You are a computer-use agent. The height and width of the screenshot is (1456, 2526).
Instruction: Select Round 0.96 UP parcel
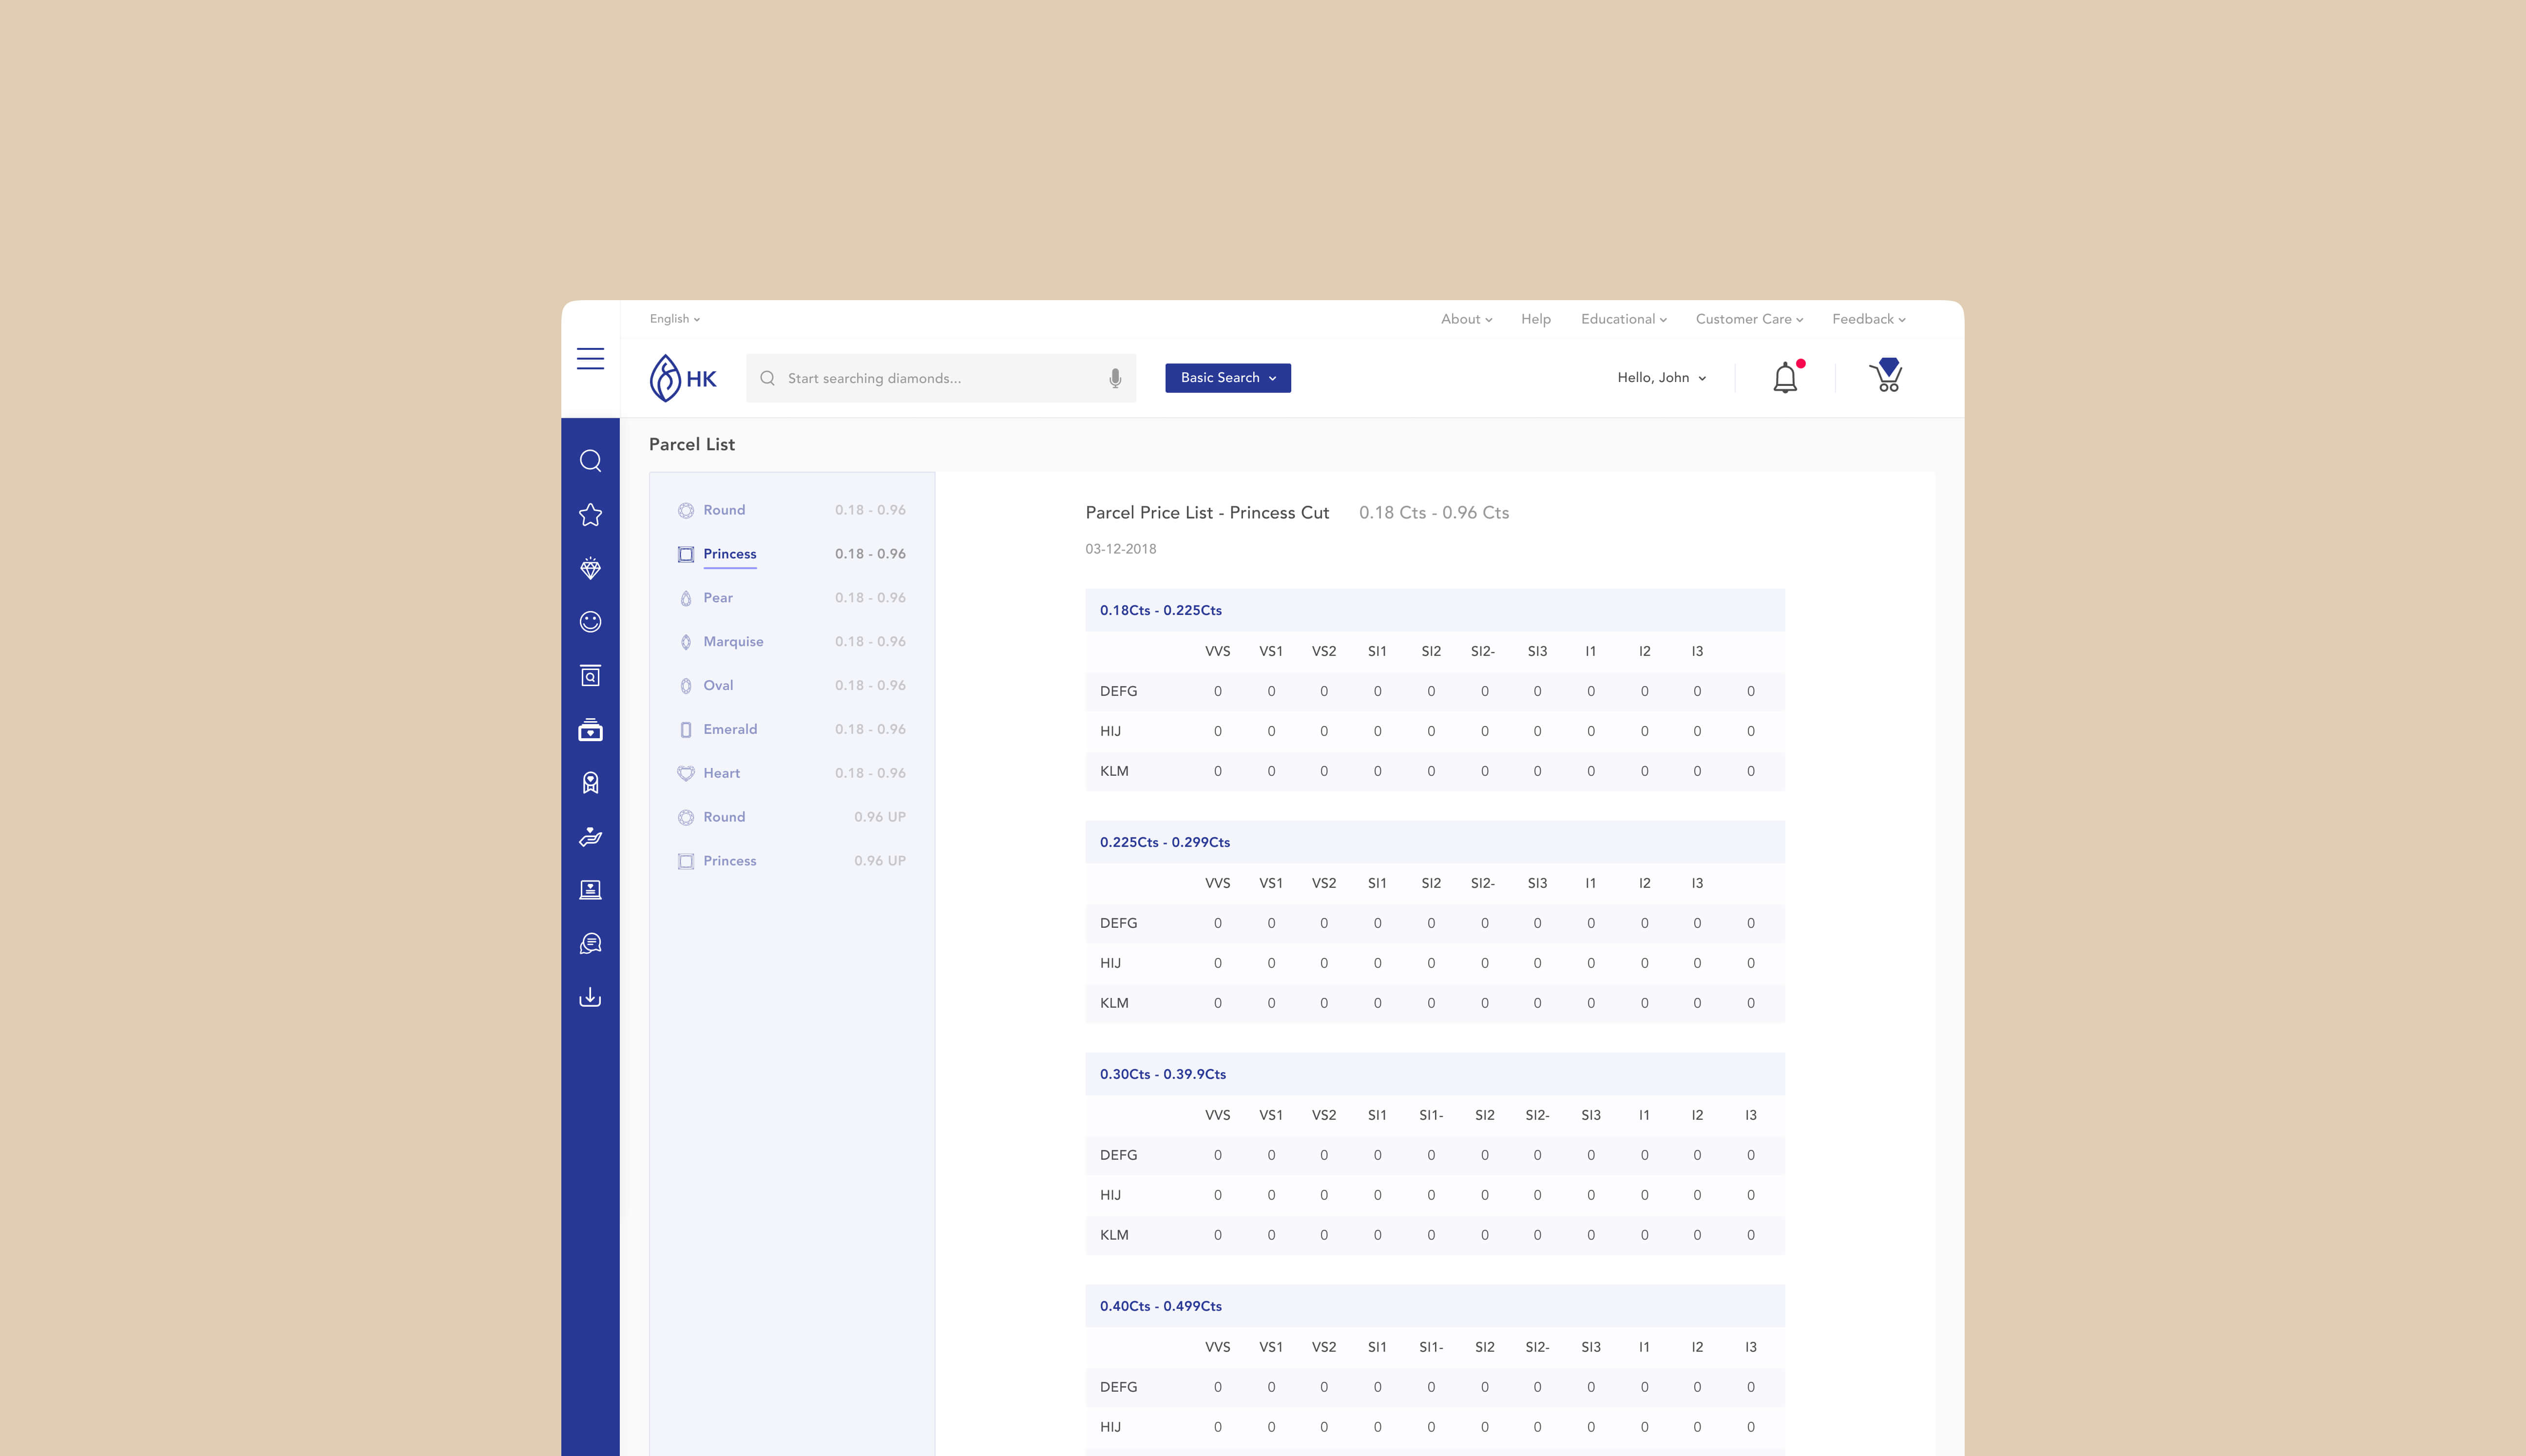point(724,817)
